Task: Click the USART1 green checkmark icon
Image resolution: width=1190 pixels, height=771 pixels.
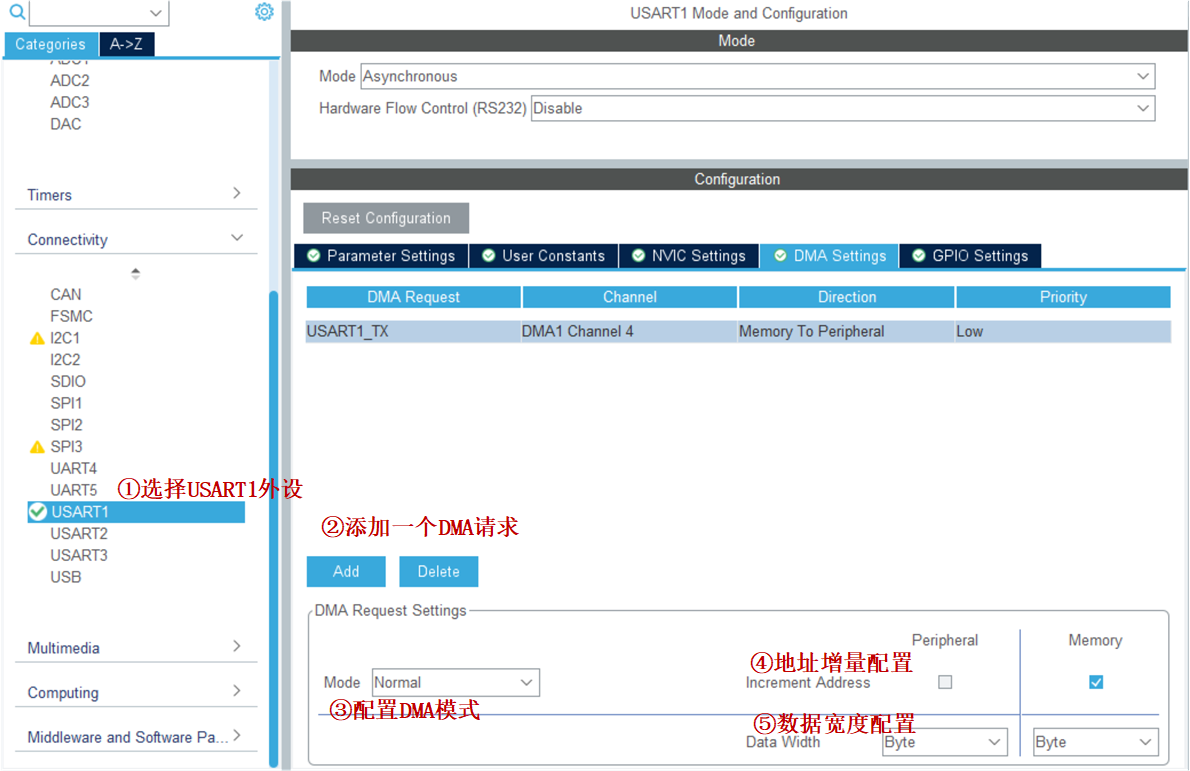Action: (x=38, y=512)
